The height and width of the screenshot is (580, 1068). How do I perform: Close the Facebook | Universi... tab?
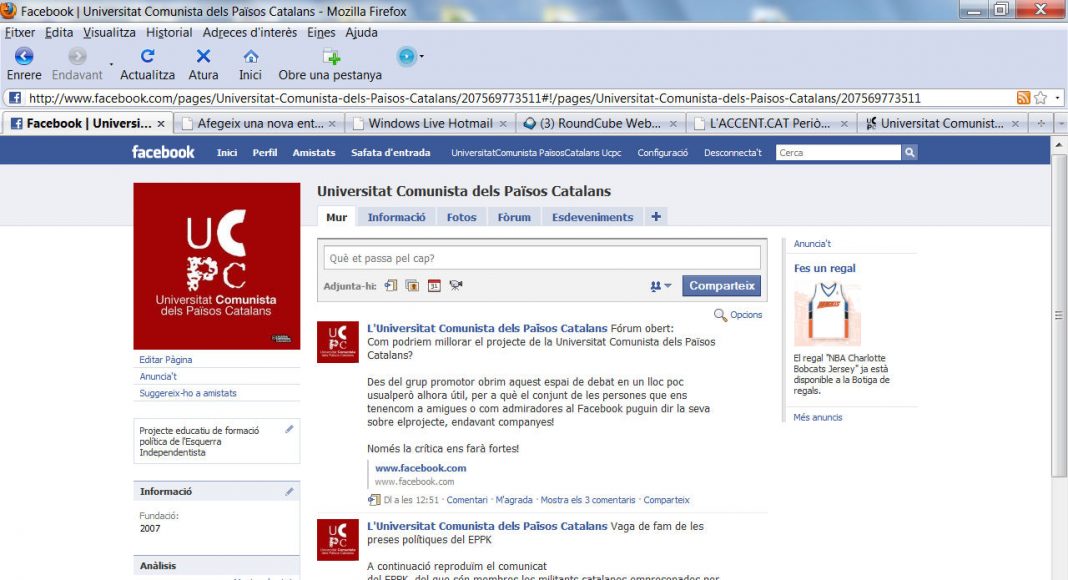coord(161,124)
